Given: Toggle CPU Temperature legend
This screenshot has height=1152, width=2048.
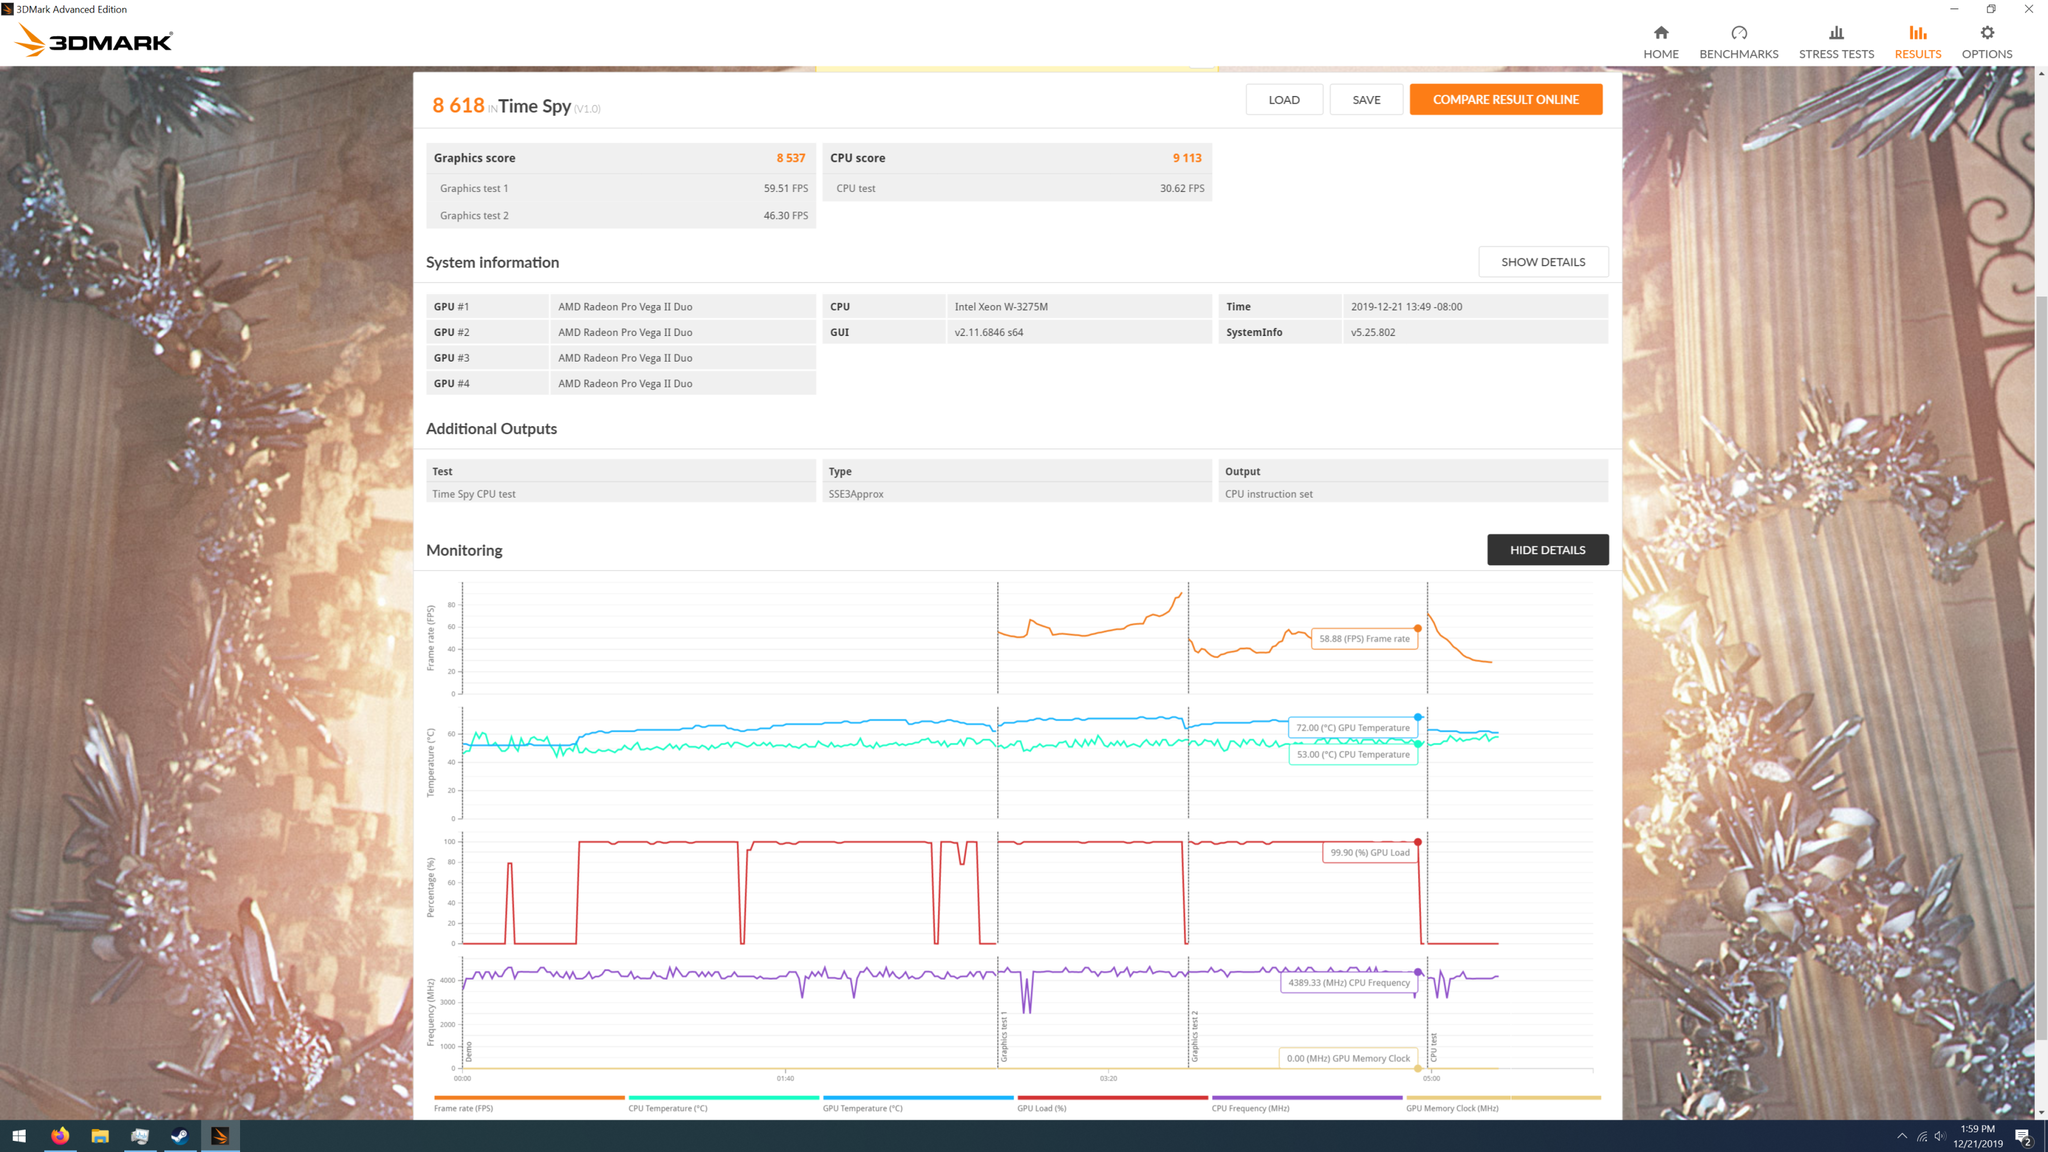Looking at the screenshot, I should [x=723, y=1104].
